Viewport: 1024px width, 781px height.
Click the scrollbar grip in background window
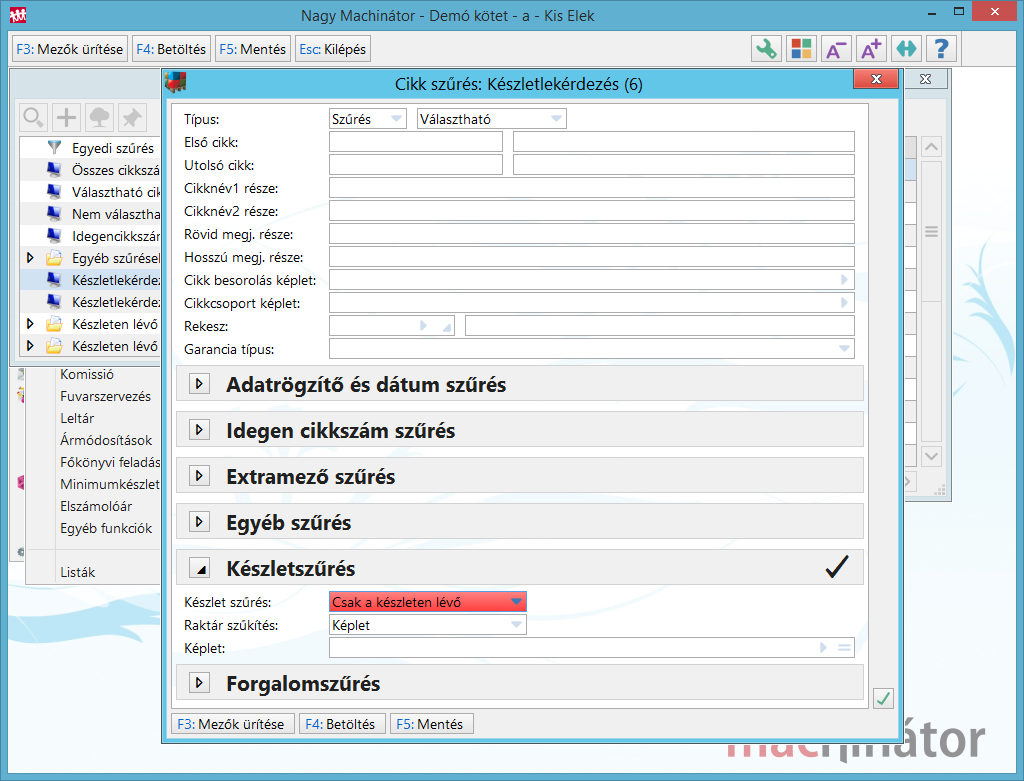[932, 231]
